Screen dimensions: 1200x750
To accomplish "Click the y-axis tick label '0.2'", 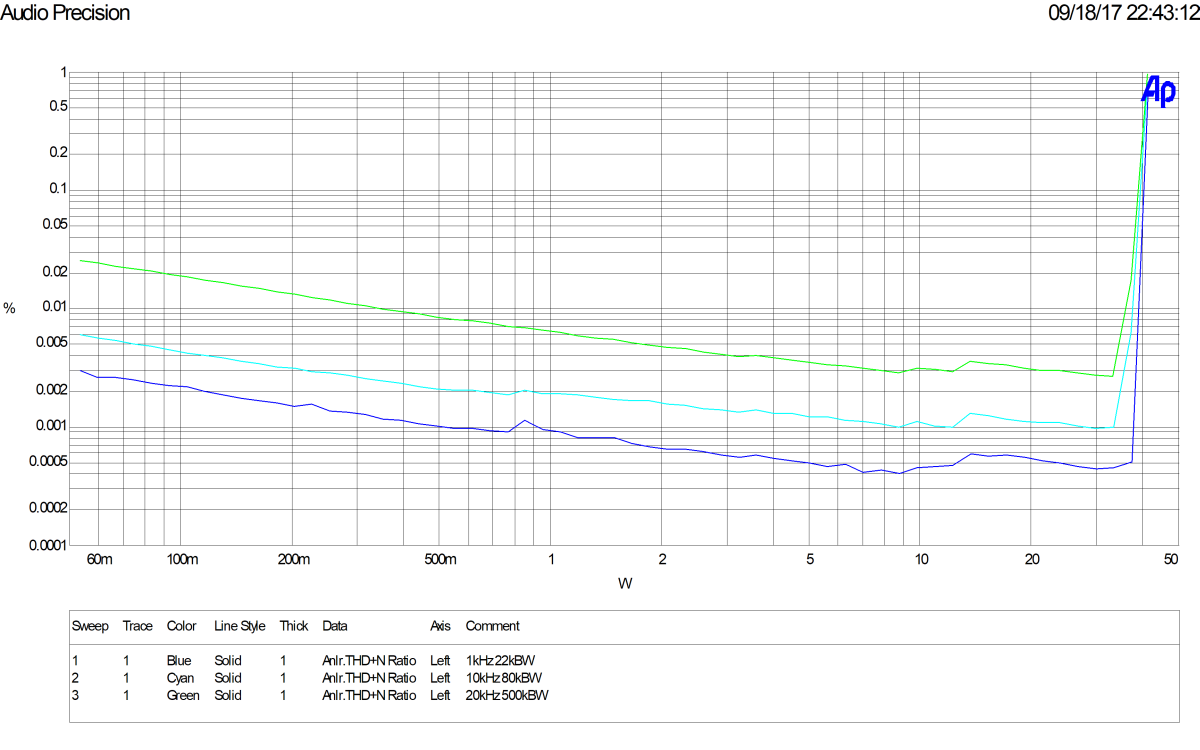I will pyautogui.click(x=56, y=153).
